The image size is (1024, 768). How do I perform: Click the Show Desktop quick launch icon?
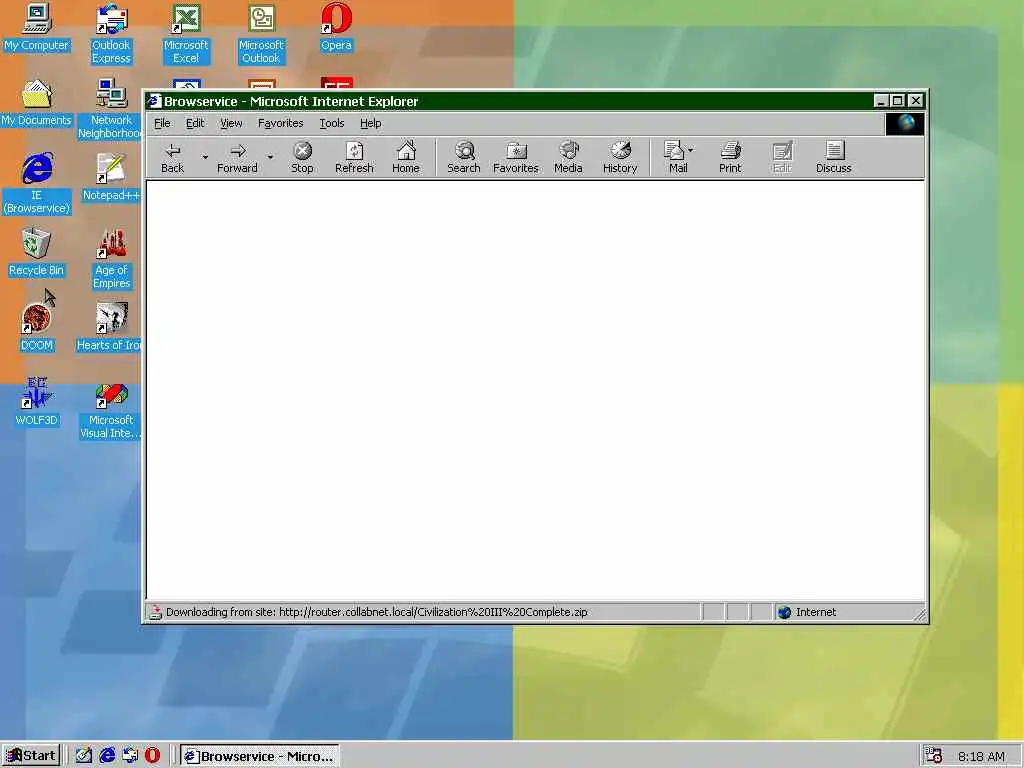(x=84, y=756)
